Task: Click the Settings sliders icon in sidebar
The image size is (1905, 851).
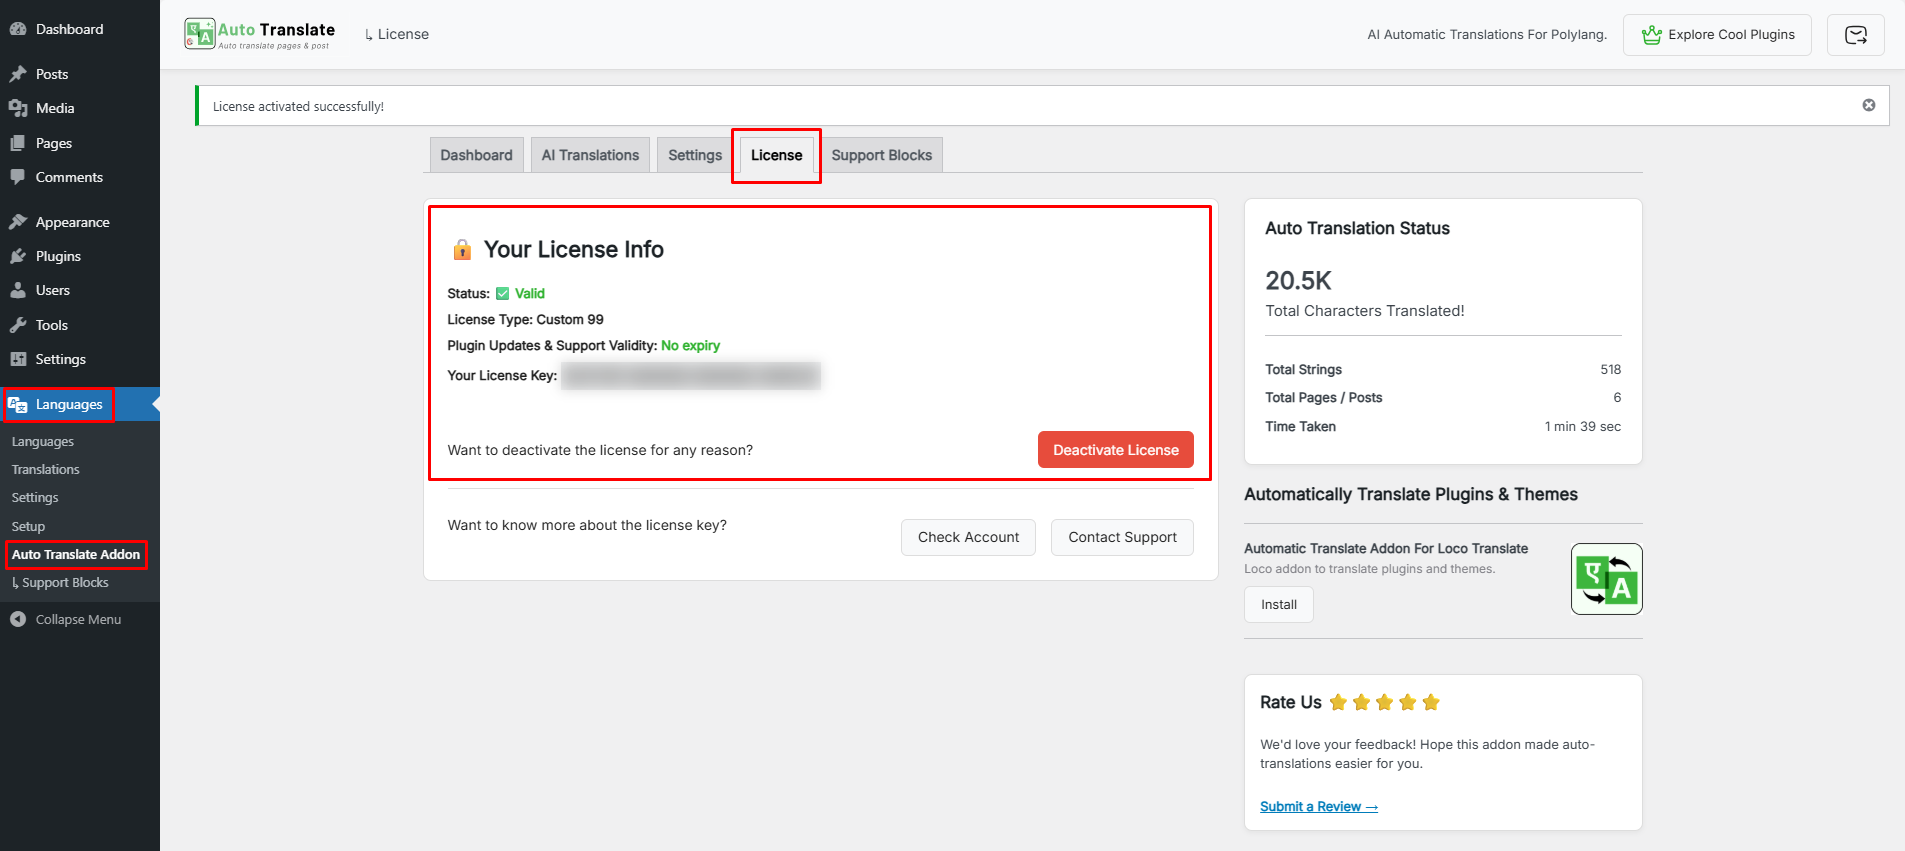Action: tap(18, 359)
